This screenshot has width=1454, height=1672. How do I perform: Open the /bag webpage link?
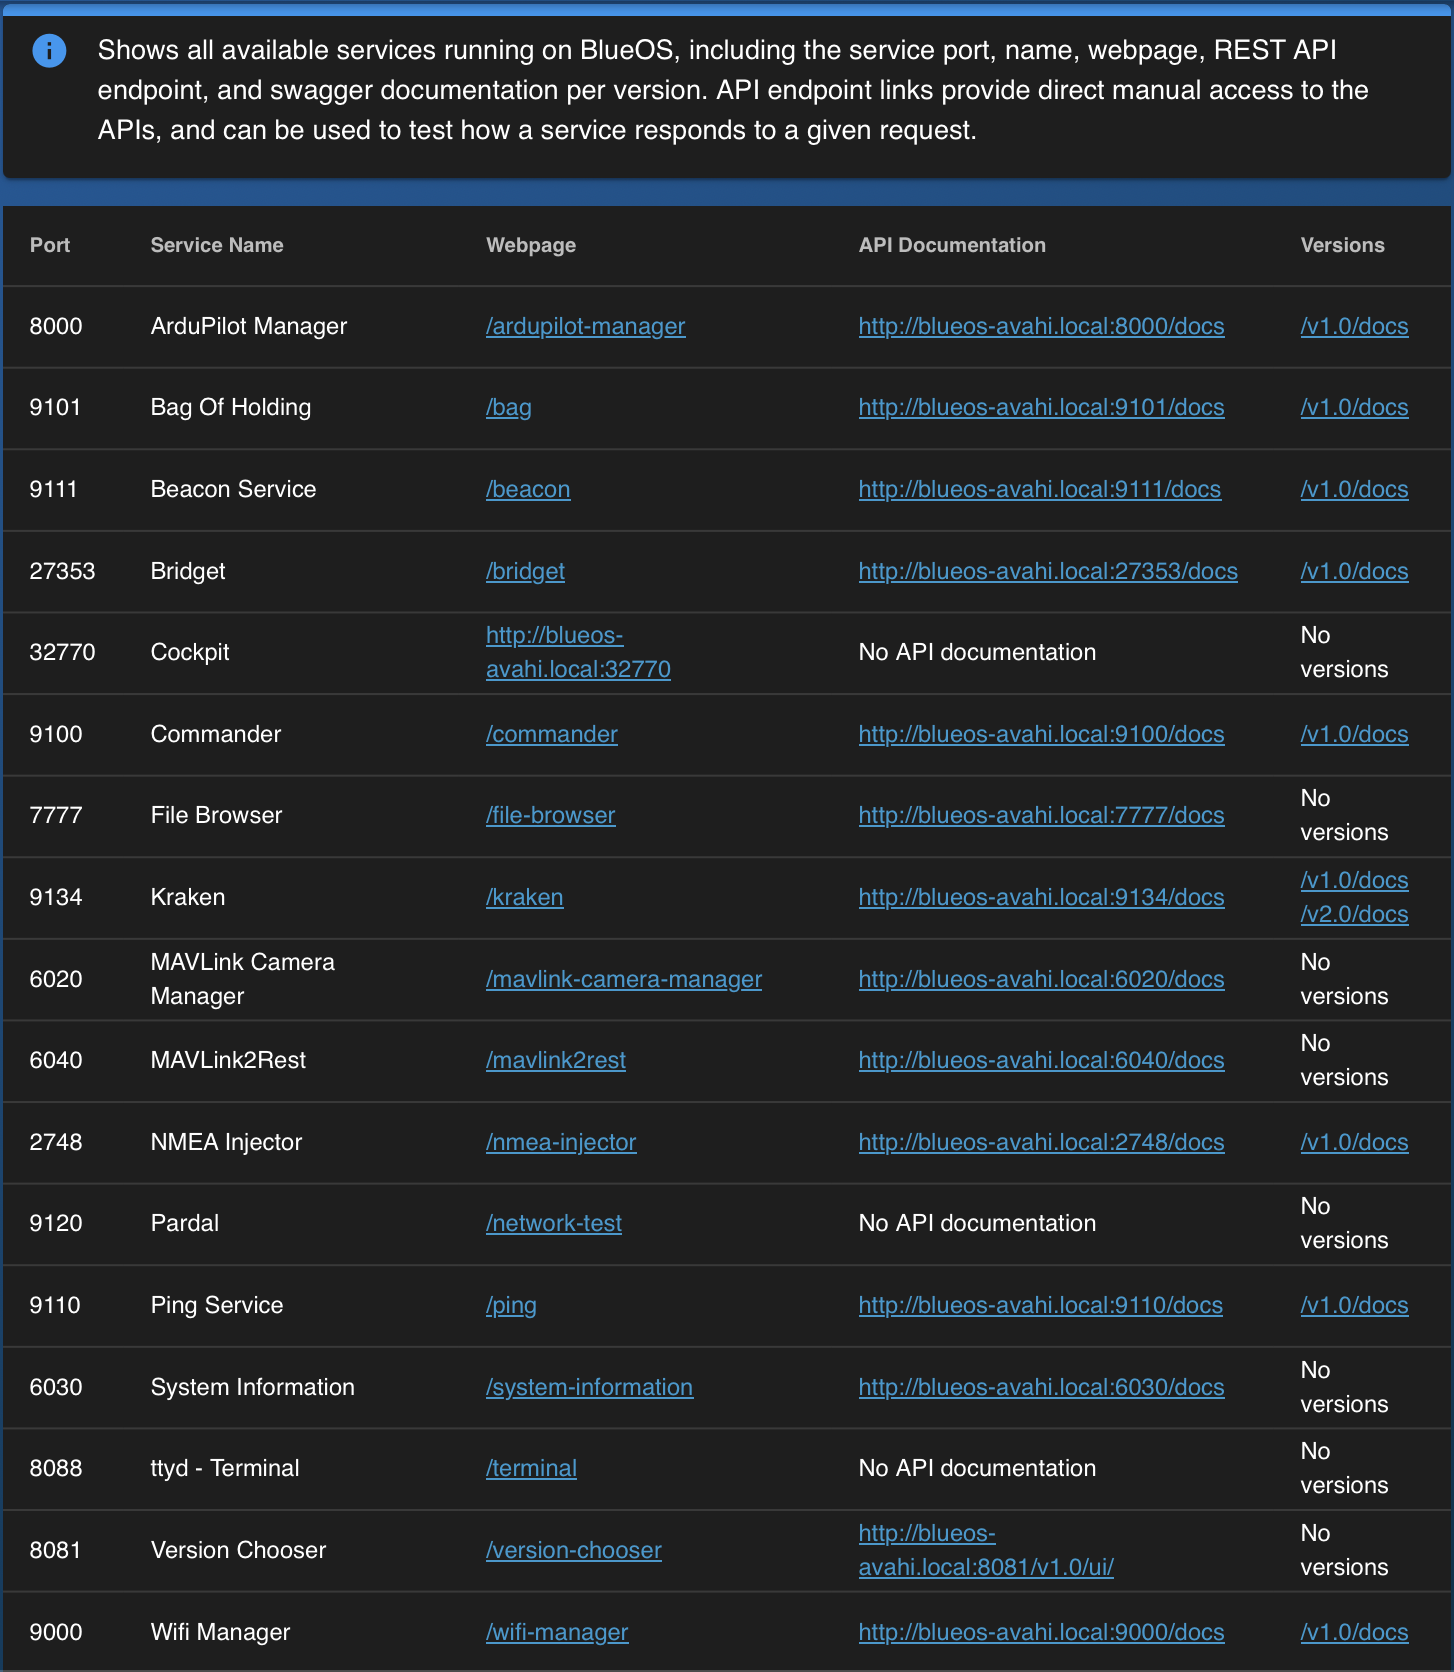pyautogui.click(x=508, y=407)
